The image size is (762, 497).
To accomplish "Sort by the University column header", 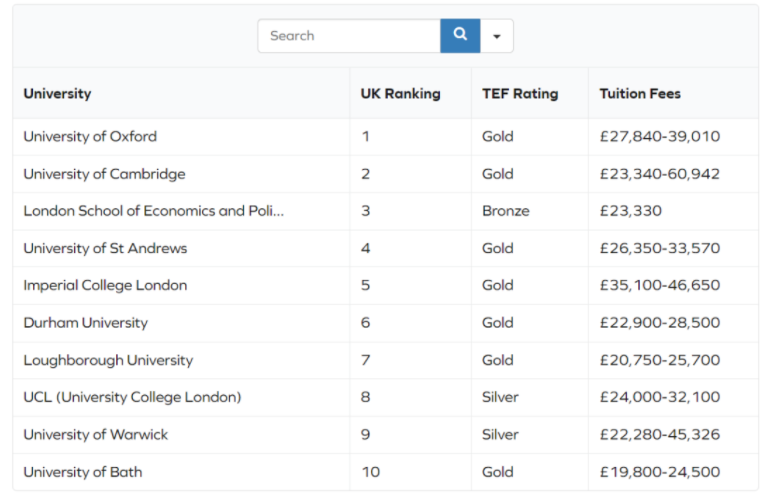I will tap(58, 94).
